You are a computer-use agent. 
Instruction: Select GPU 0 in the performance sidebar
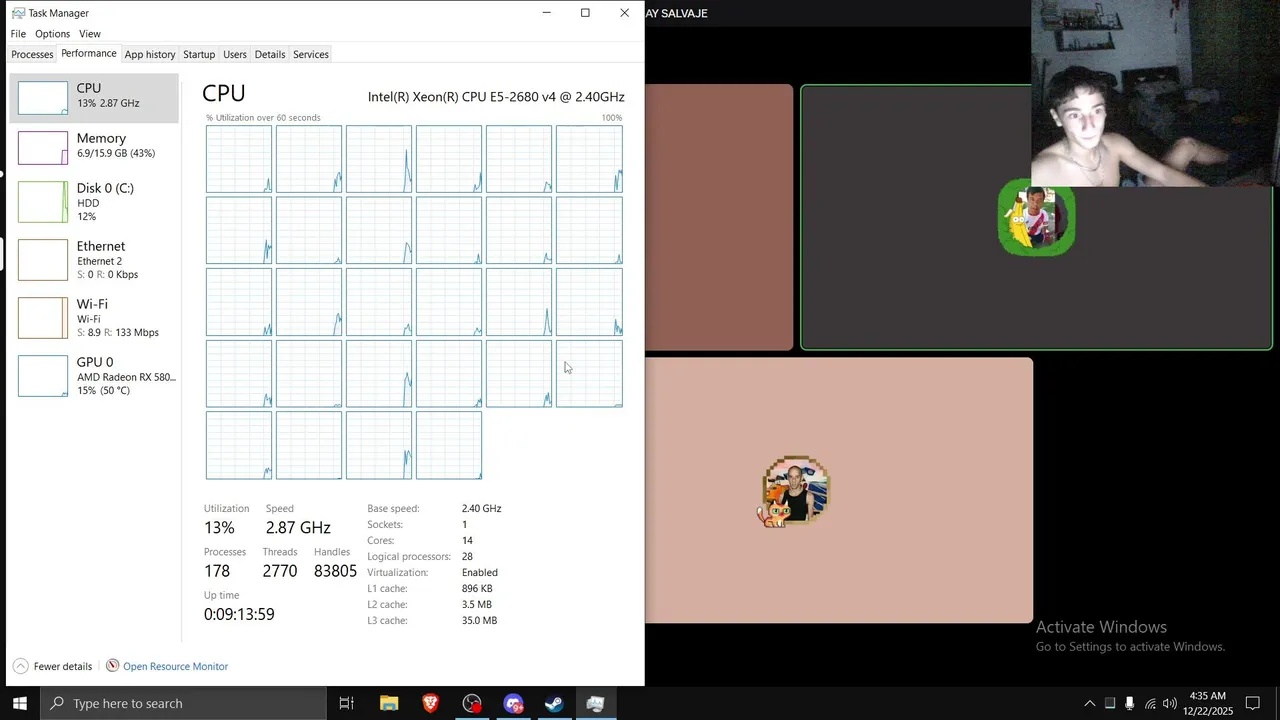[94, 376]
